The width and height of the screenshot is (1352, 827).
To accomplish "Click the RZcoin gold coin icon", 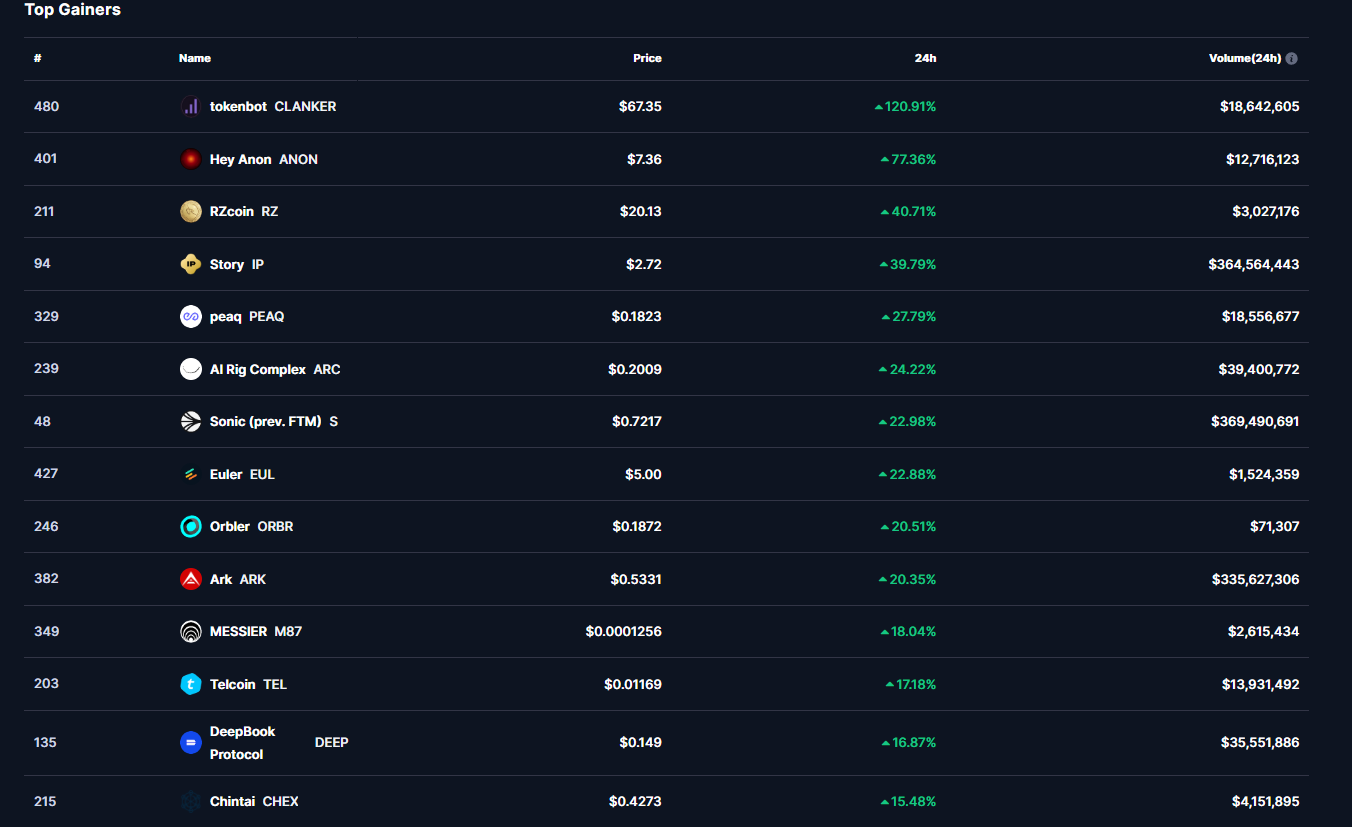I will click(190, 211).
